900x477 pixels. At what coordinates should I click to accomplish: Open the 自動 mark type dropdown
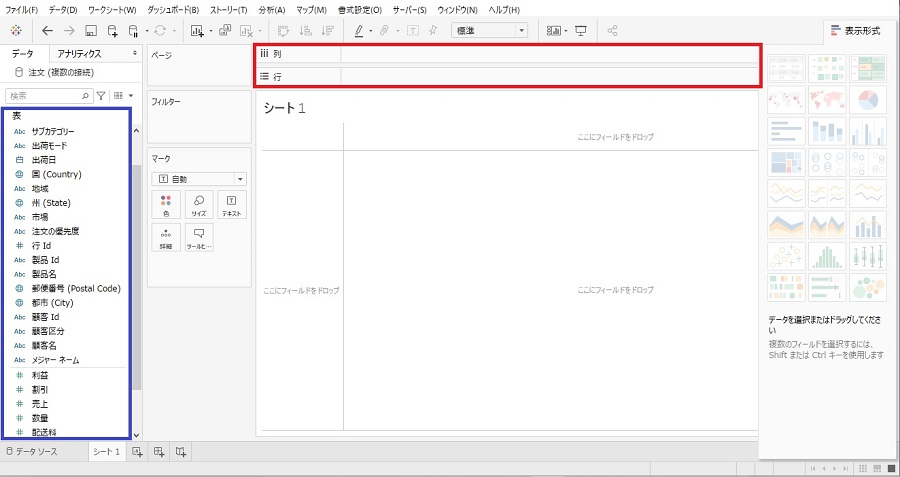pyautogui.click(x=198, y=179)
